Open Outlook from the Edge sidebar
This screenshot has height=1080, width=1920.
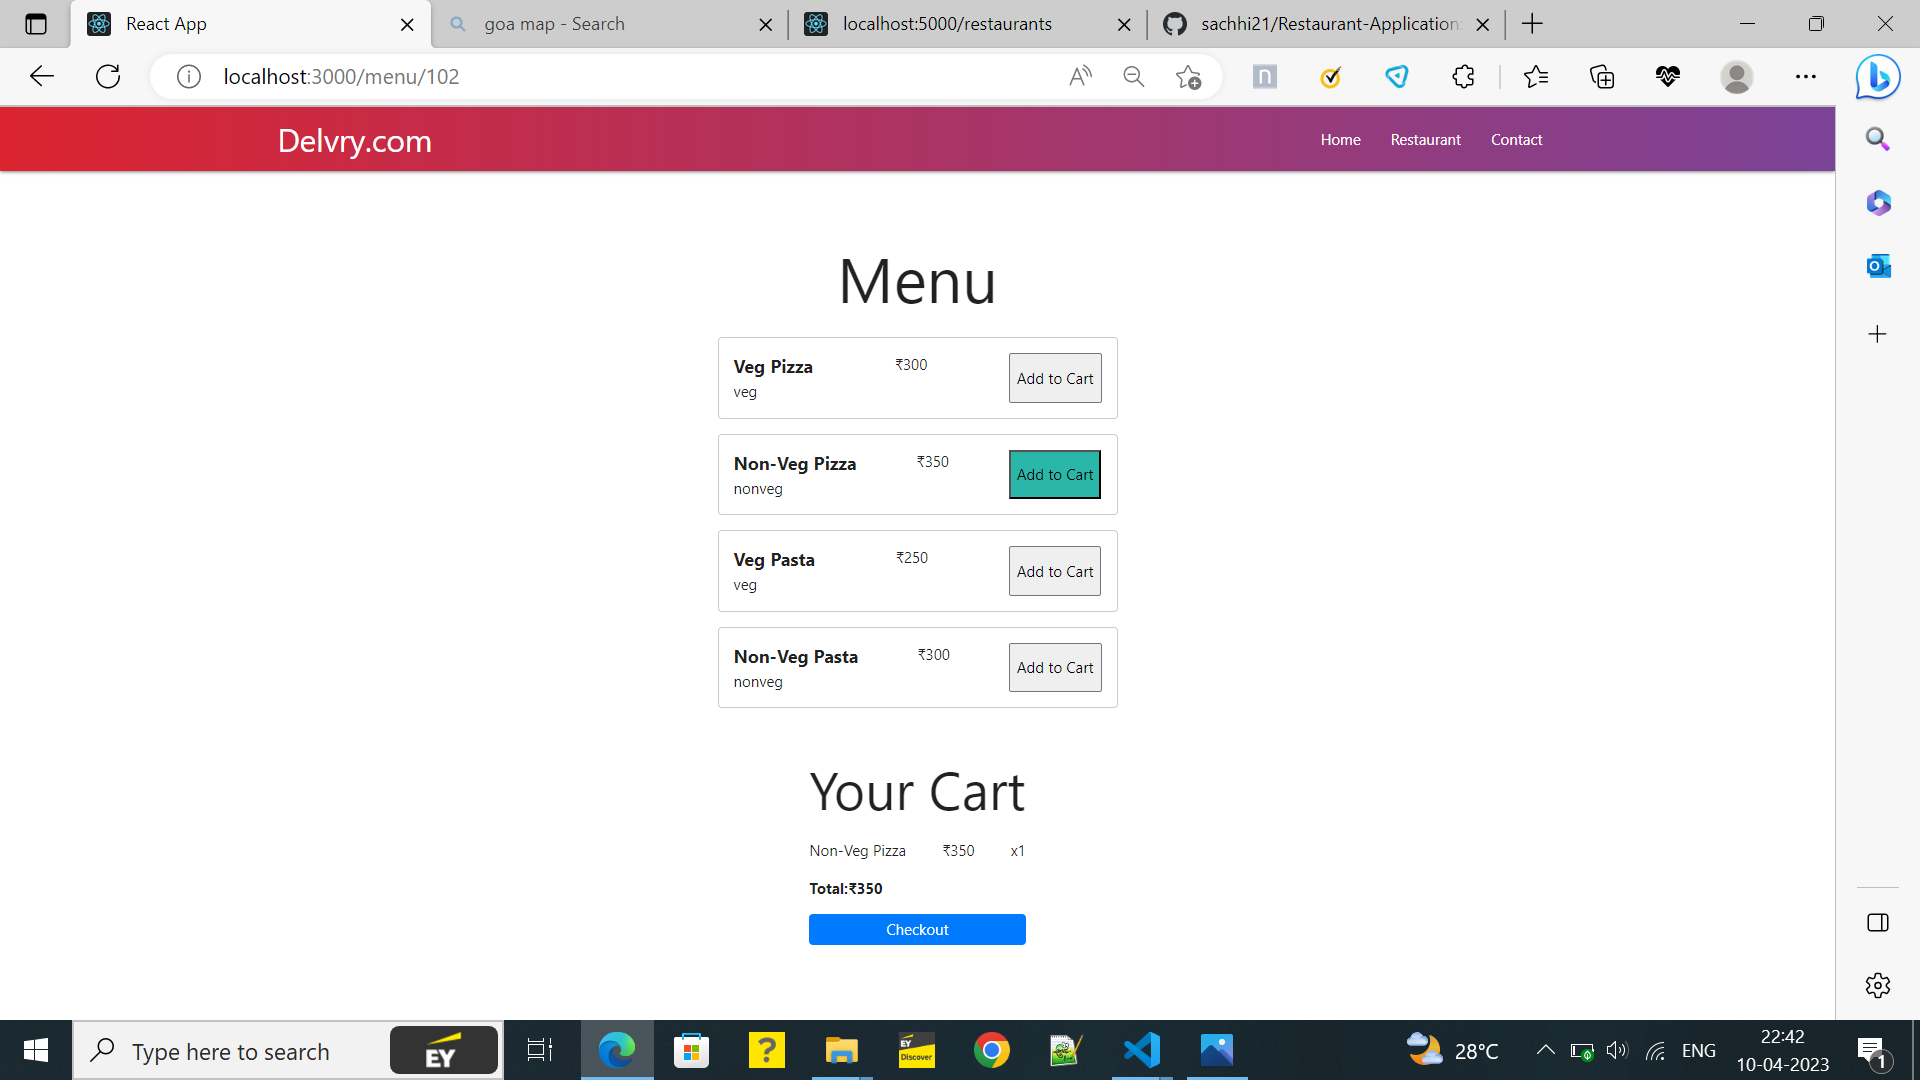coord(1878,266)
